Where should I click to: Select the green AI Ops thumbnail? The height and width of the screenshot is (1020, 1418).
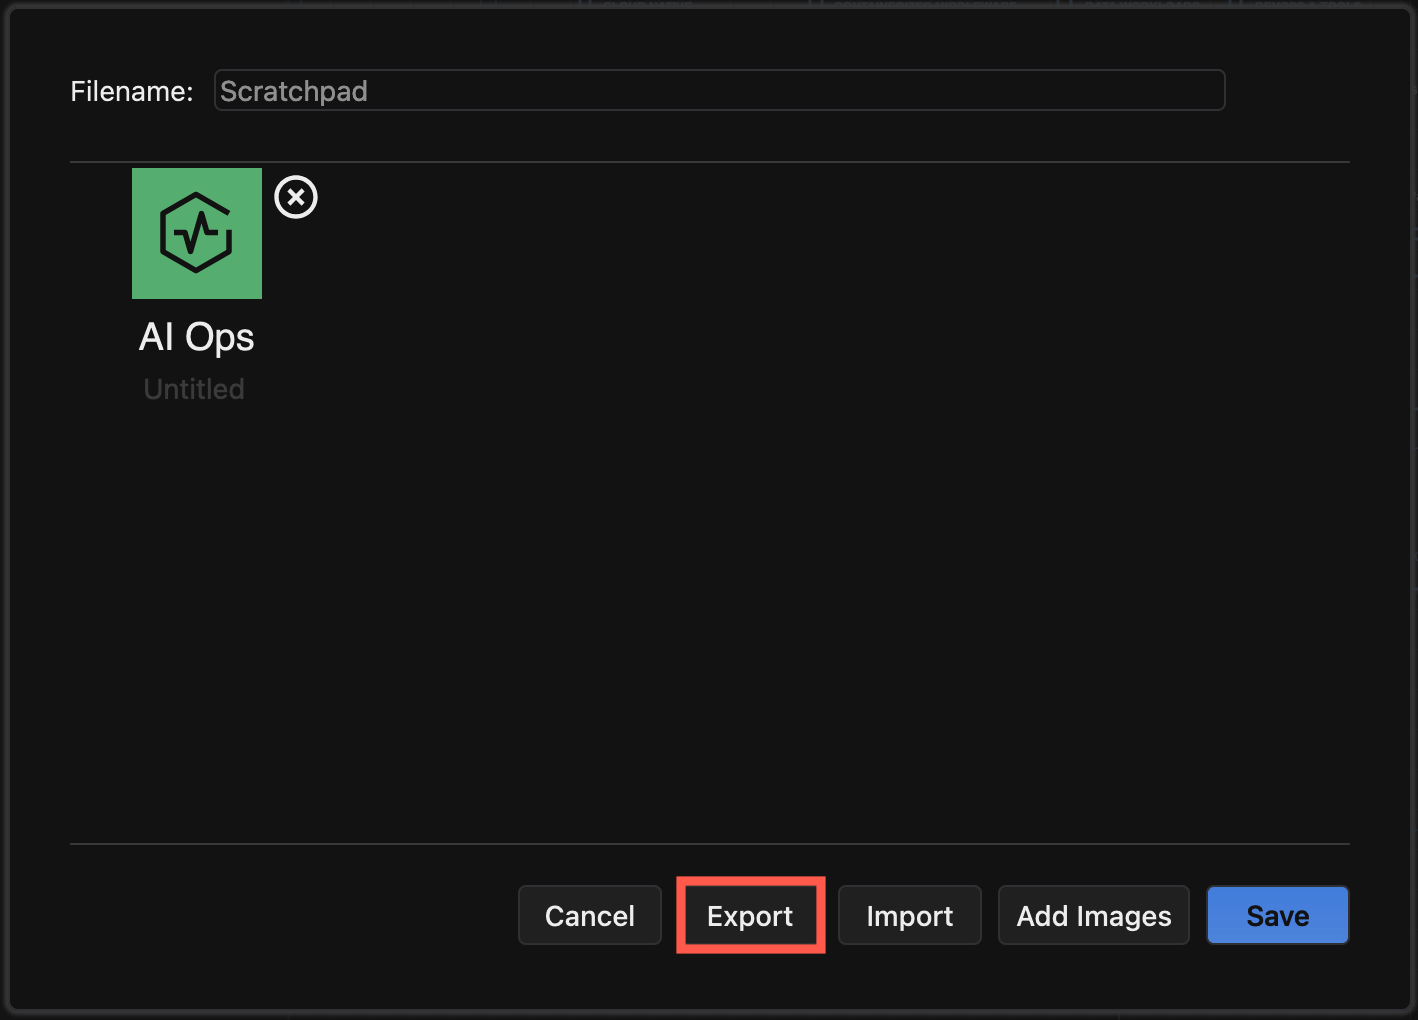197,233
